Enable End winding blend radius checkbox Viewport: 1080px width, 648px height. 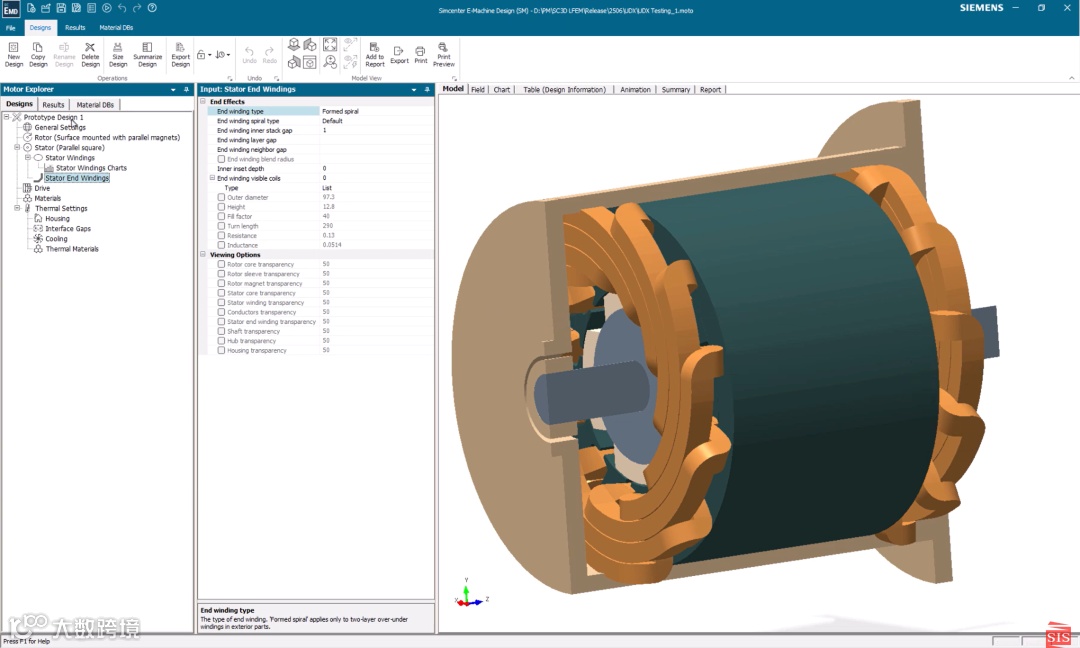pos(221,159)
